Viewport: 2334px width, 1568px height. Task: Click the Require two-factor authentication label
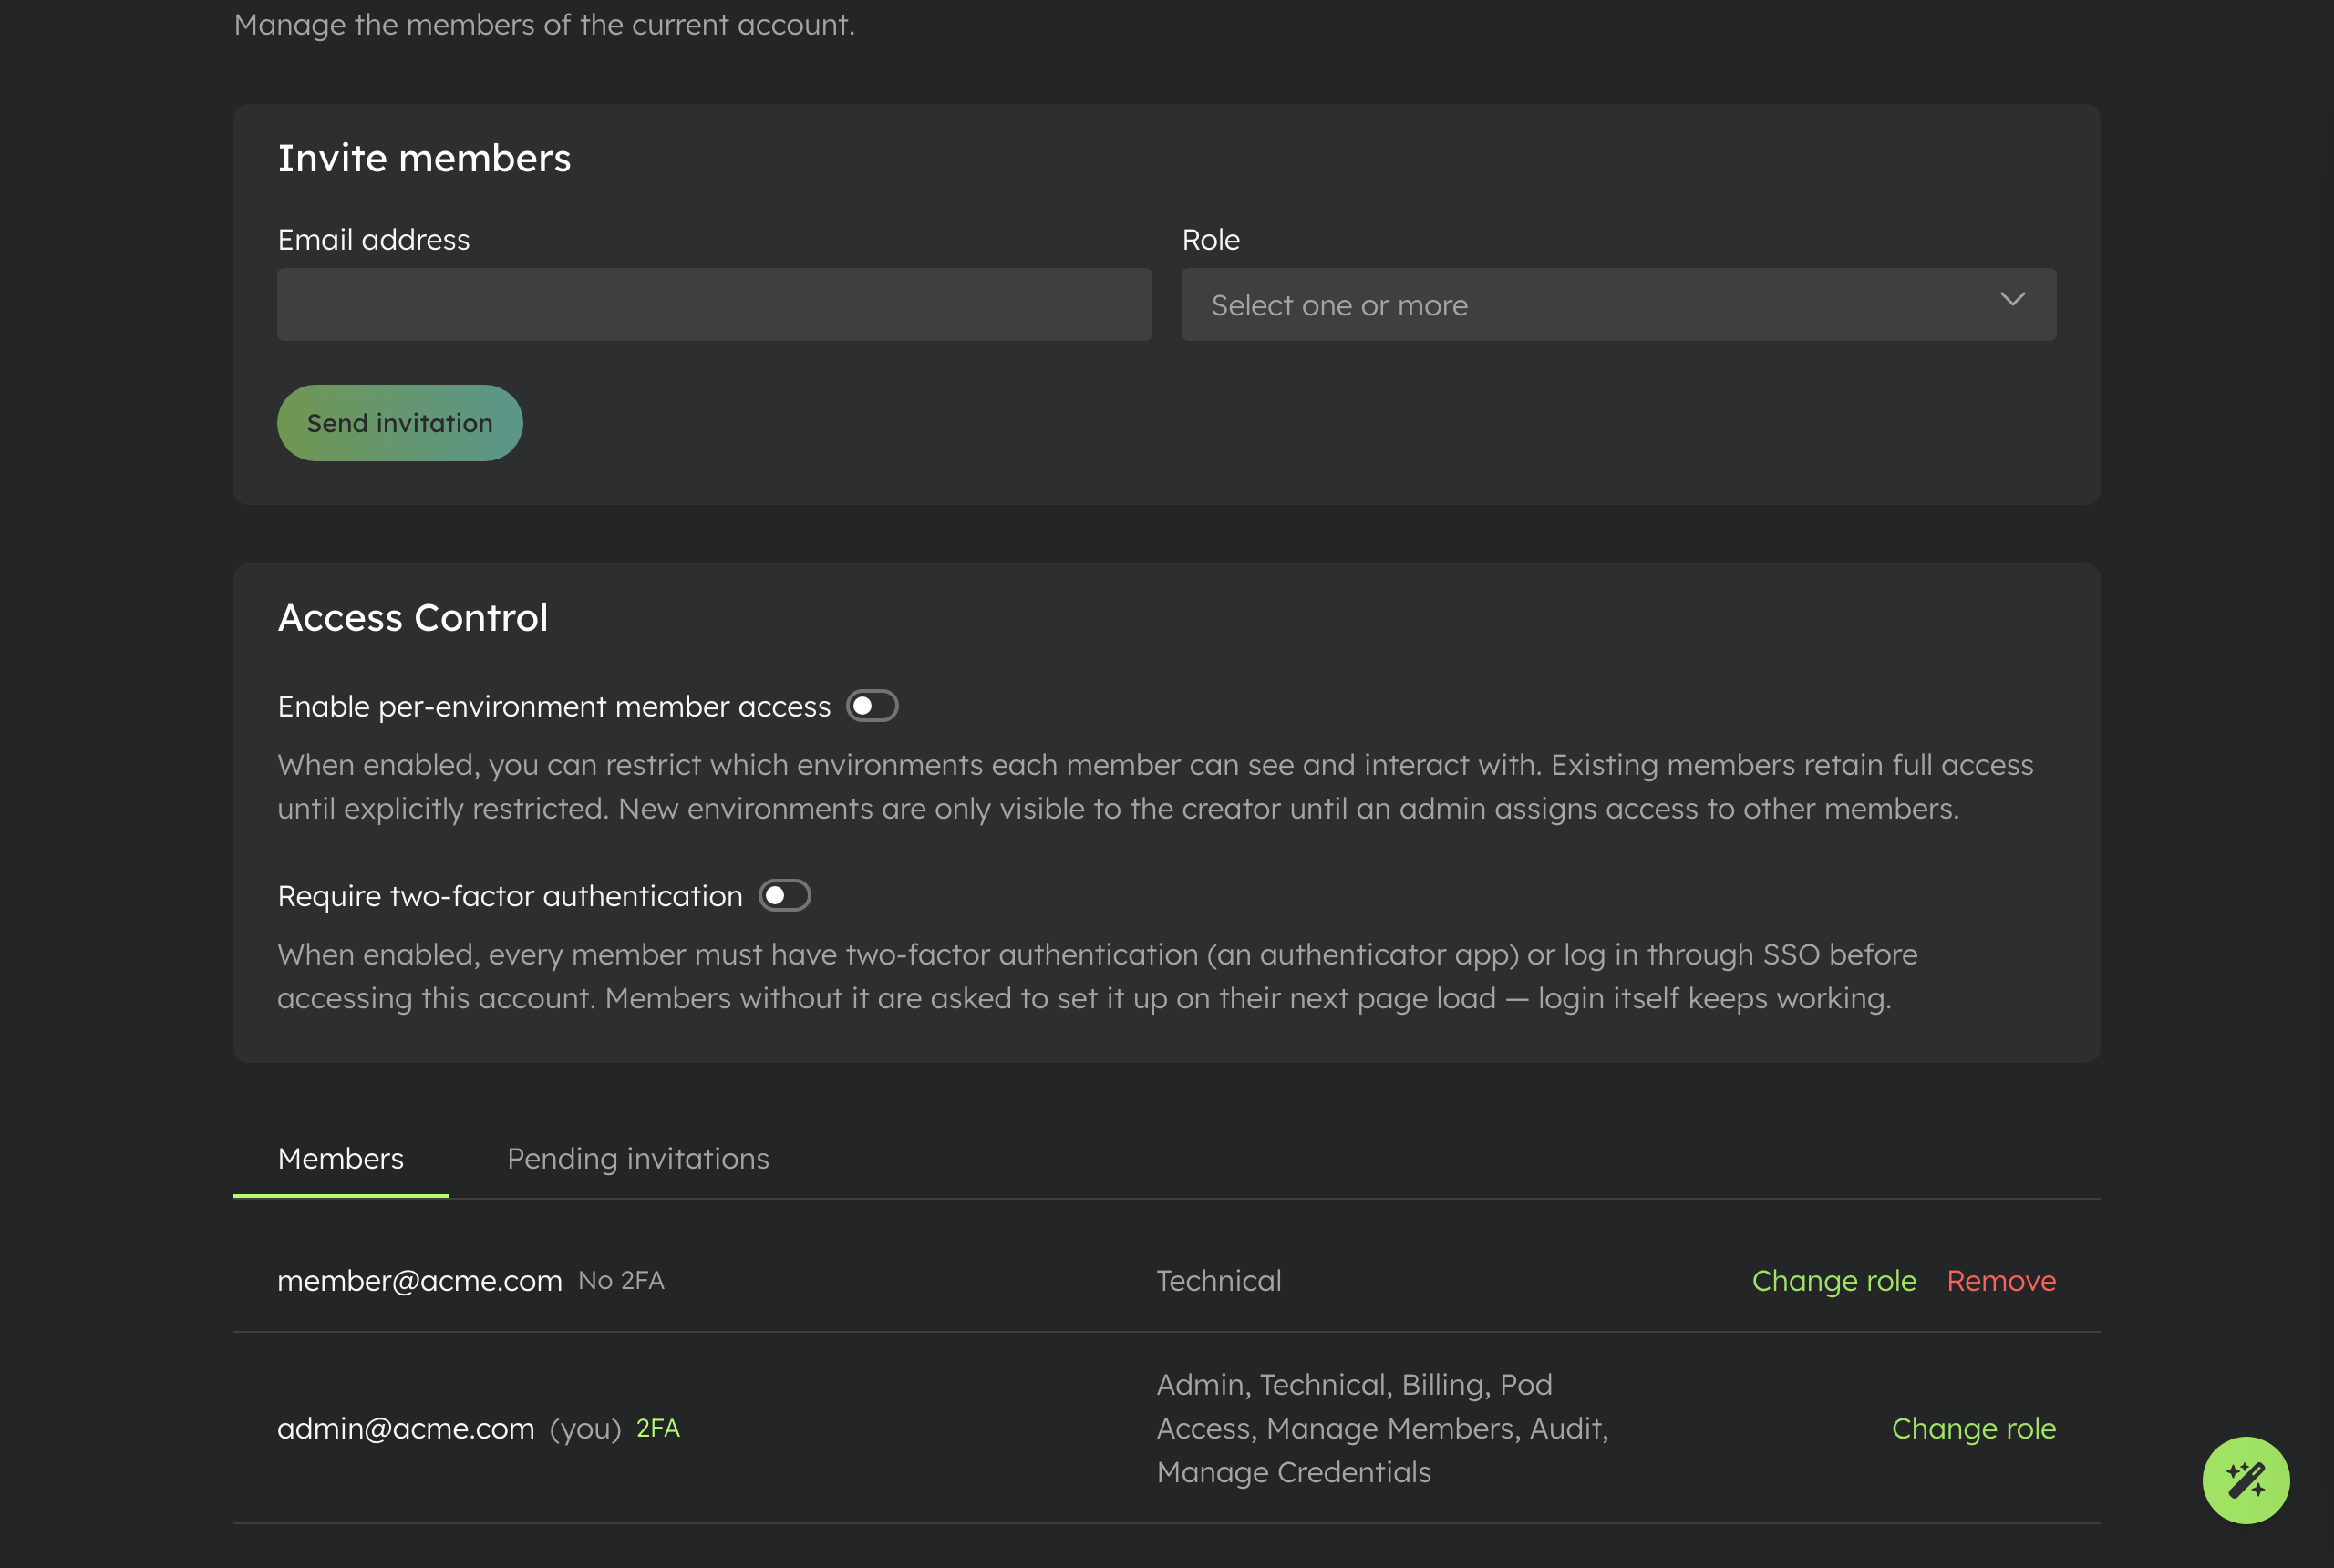(x=510, y=897)
